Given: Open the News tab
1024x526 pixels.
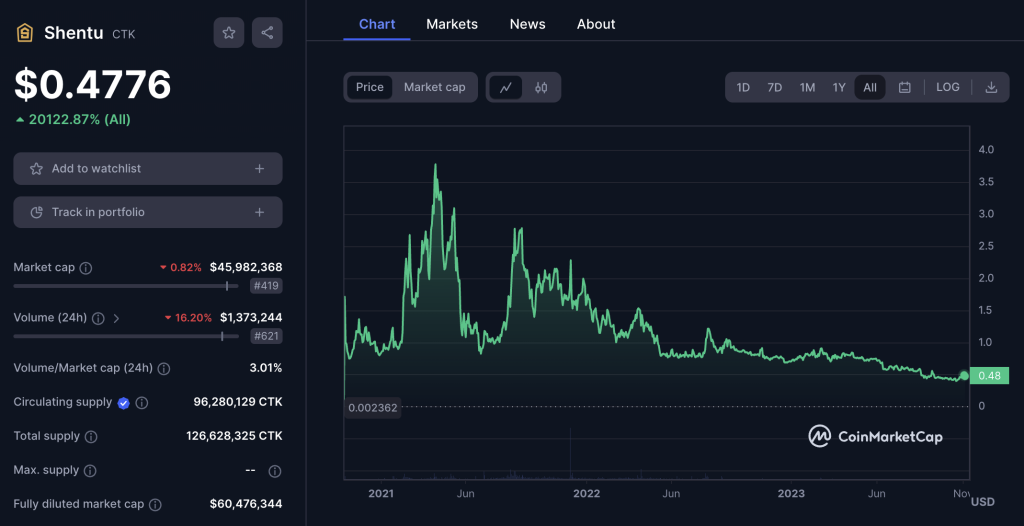Looking at the screenshot, I should coord(528,24).
